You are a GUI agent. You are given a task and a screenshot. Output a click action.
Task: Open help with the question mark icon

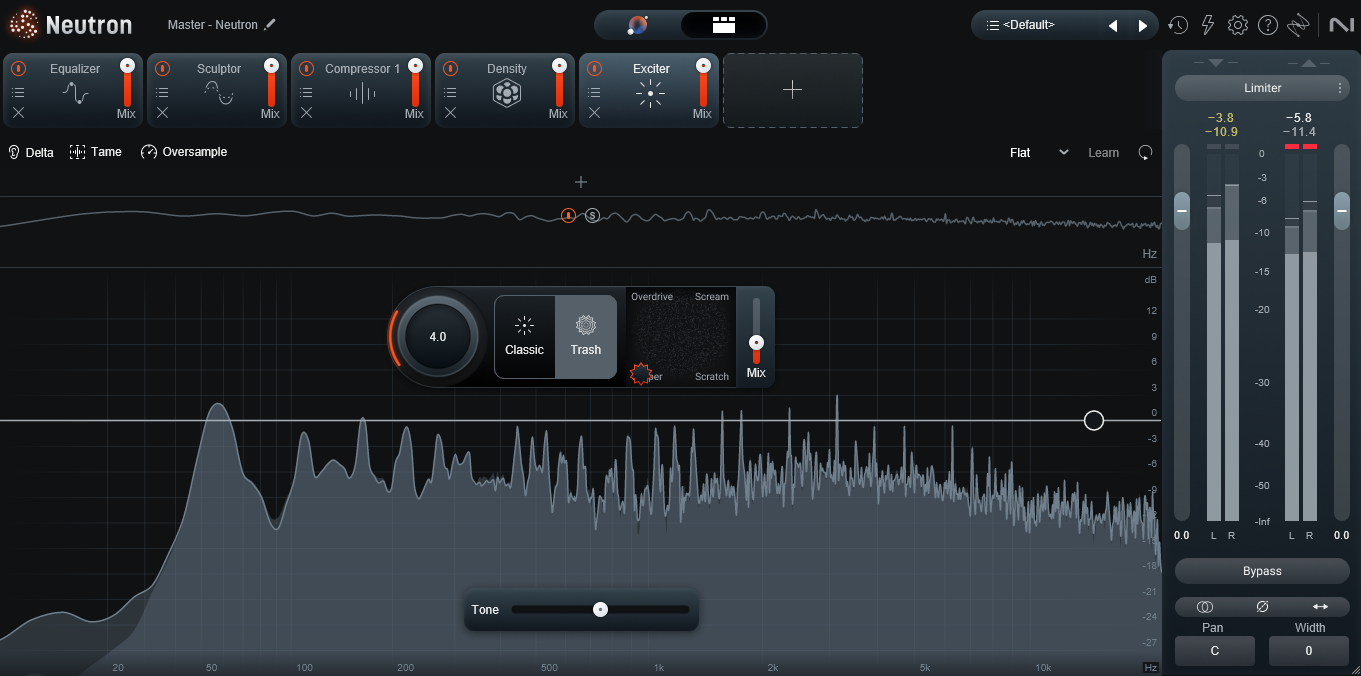(1268, 25)
